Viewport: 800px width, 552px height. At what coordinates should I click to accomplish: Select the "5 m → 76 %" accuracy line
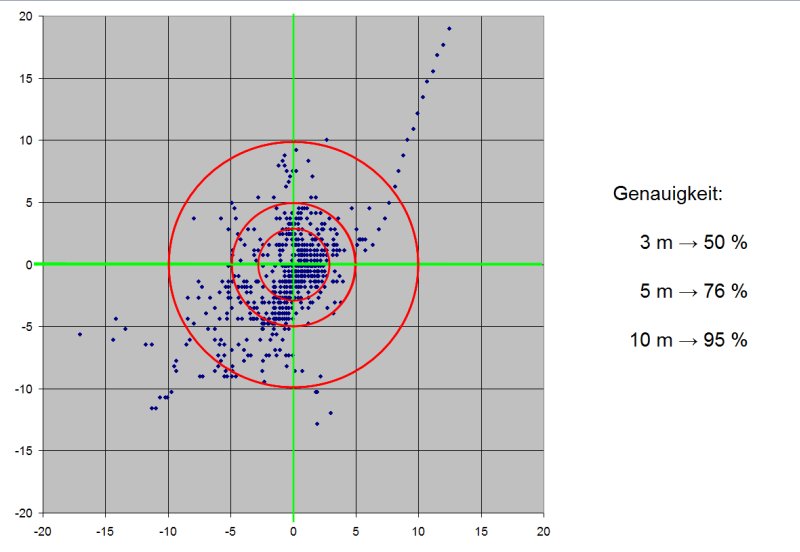click(693, 291)
